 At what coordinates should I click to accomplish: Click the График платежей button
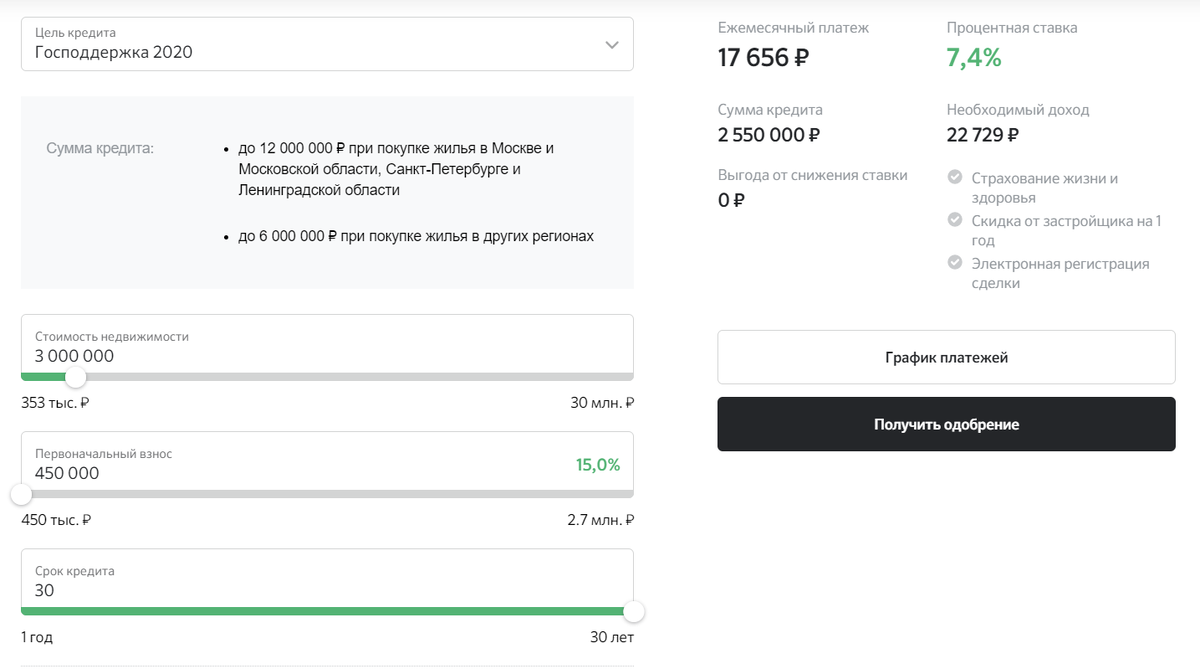[x=946, y=357]
